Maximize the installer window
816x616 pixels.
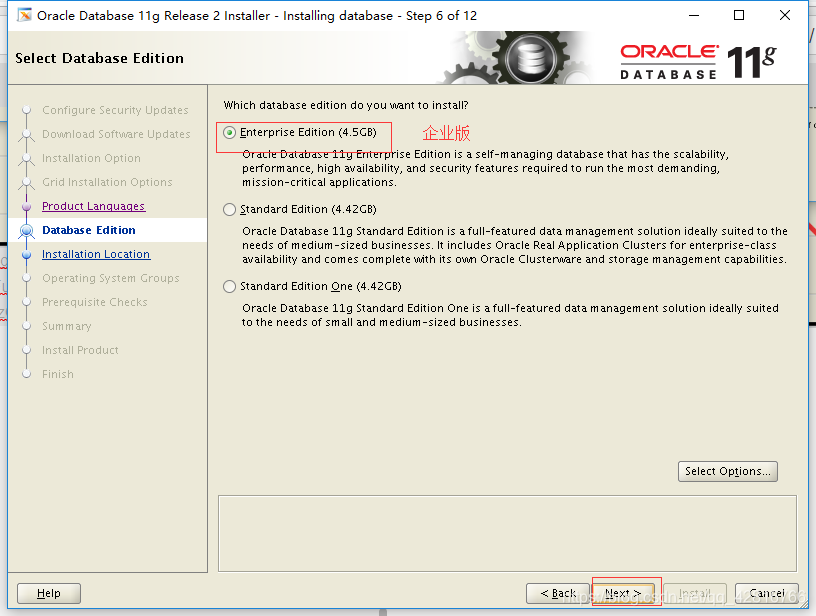739,15
